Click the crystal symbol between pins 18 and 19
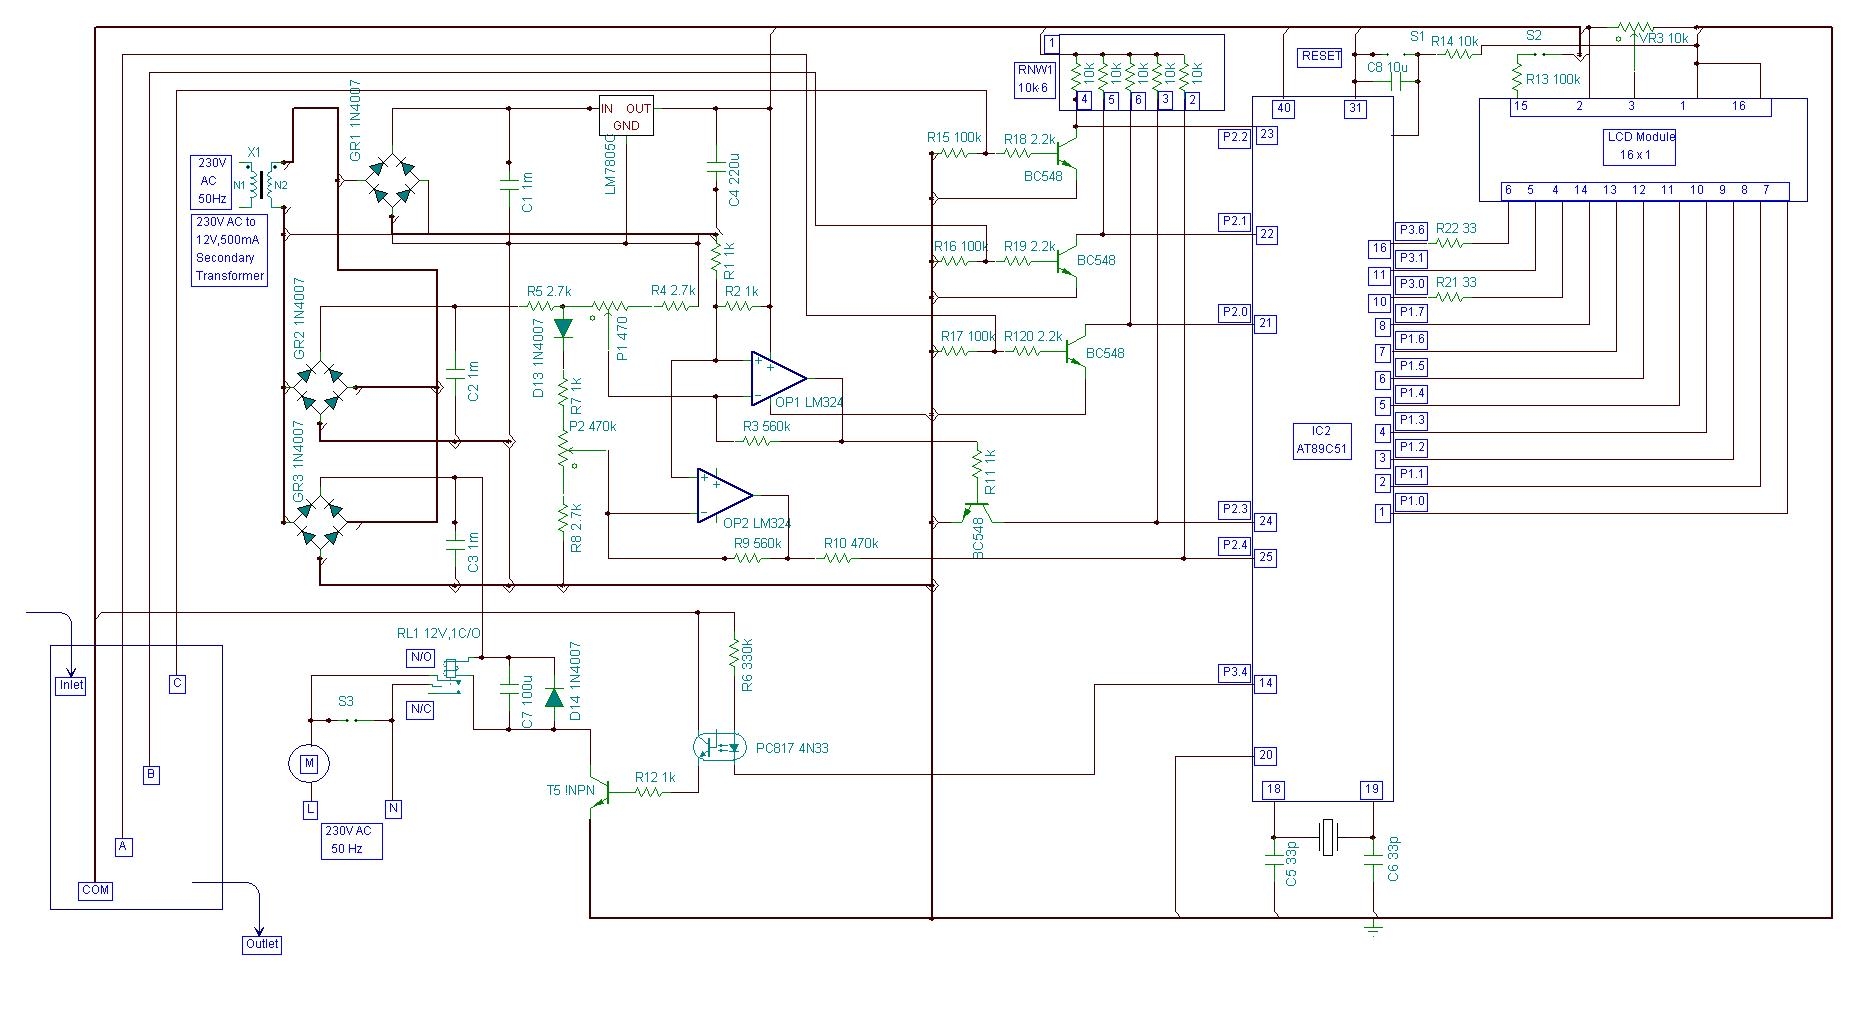The width and height of the screenshot is (1854, 1014). (x=1327, y=837)
